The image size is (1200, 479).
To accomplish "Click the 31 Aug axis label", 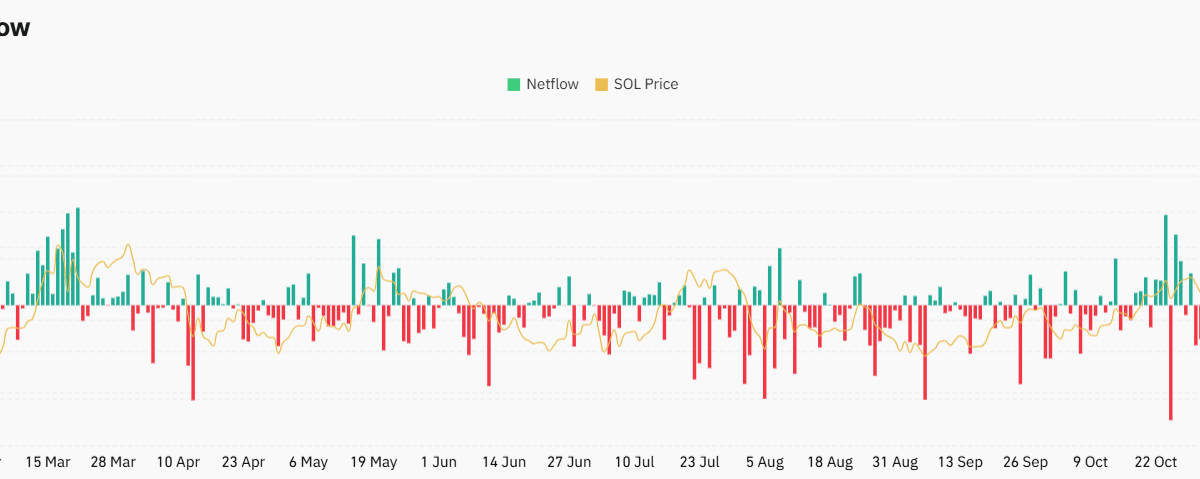I will pyautogui.click(x=895, y=462).
